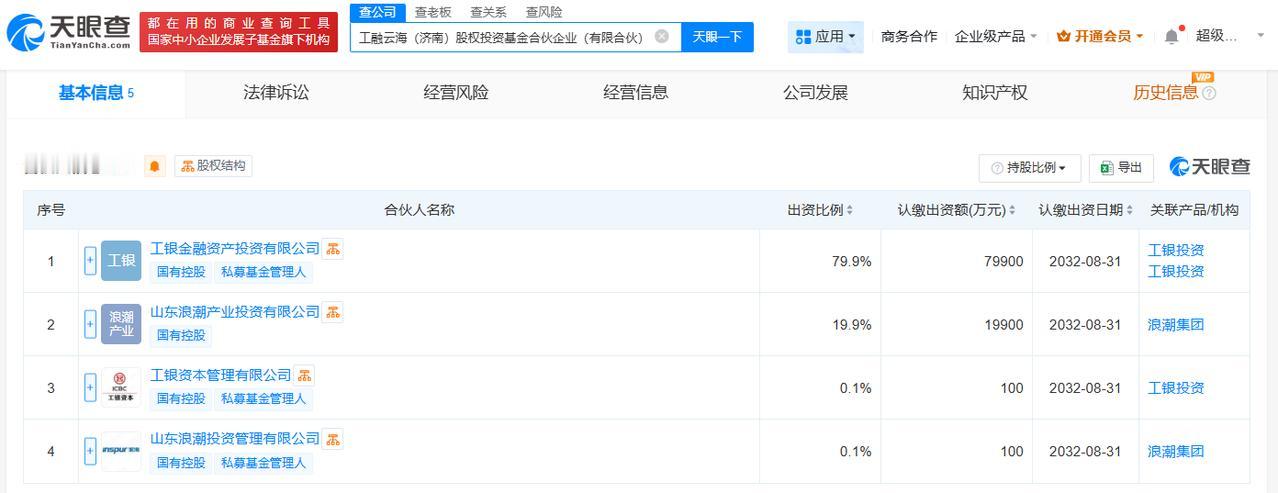Select the 查老板 search tab
Image resolution: width=1278 pixels, height=493 pixels.
433,12
